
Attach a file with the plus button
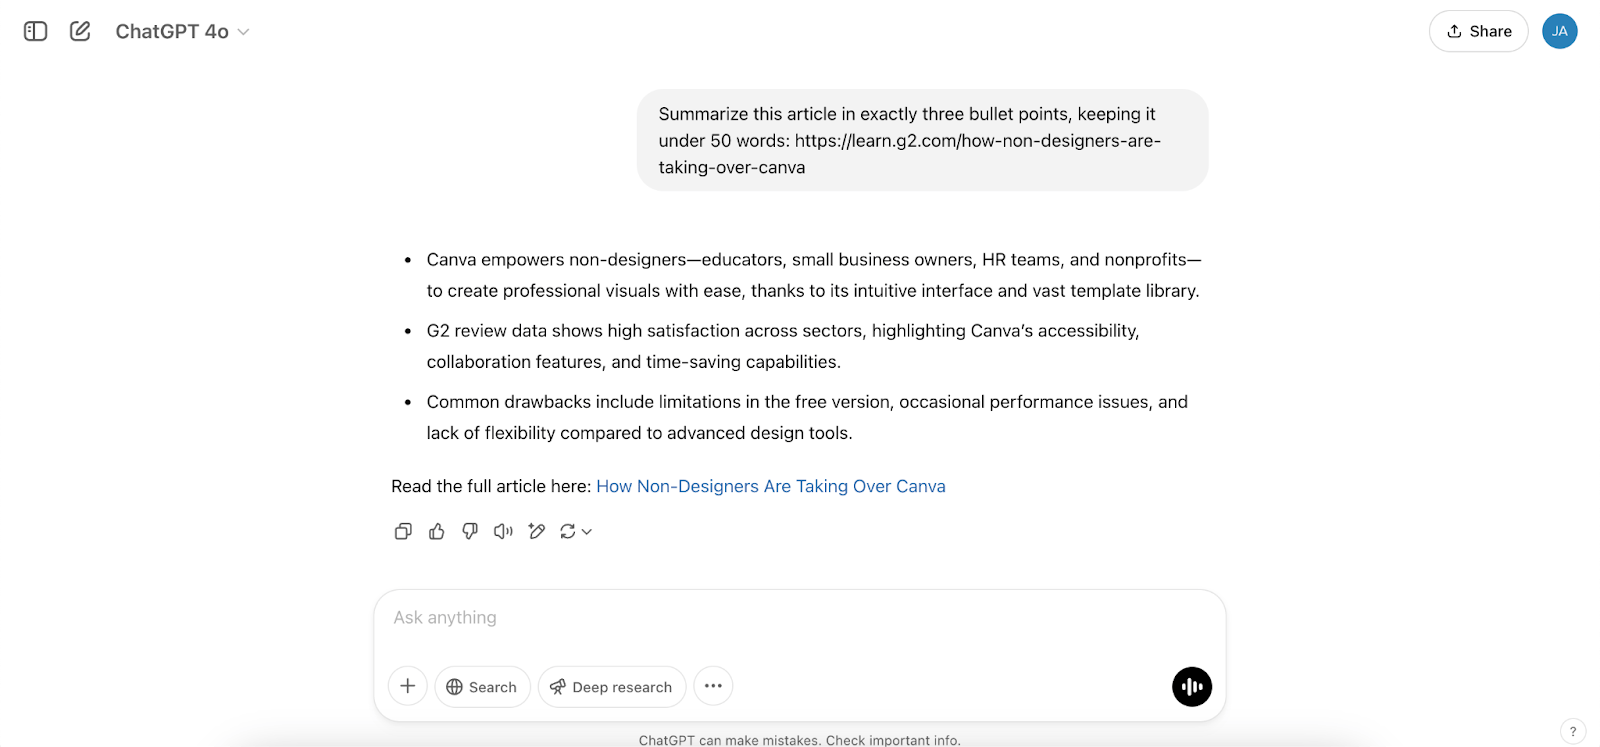point(407,686)
